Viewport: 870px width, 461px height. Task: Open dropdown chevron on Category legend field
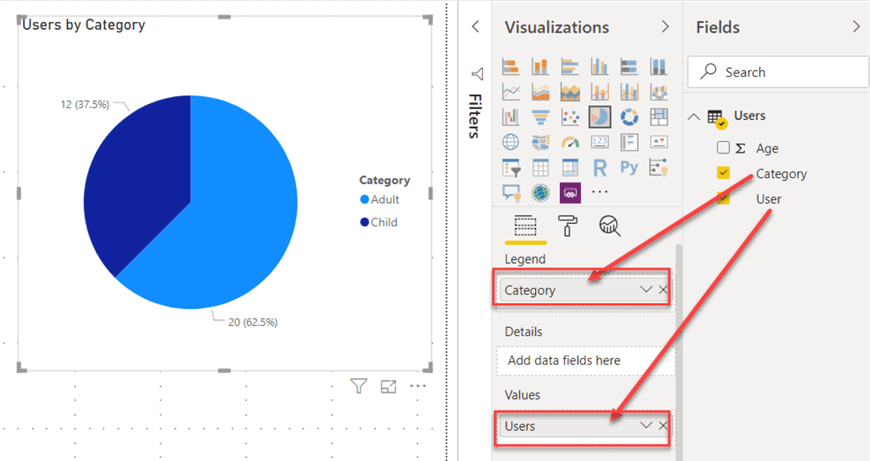[645, 289]
